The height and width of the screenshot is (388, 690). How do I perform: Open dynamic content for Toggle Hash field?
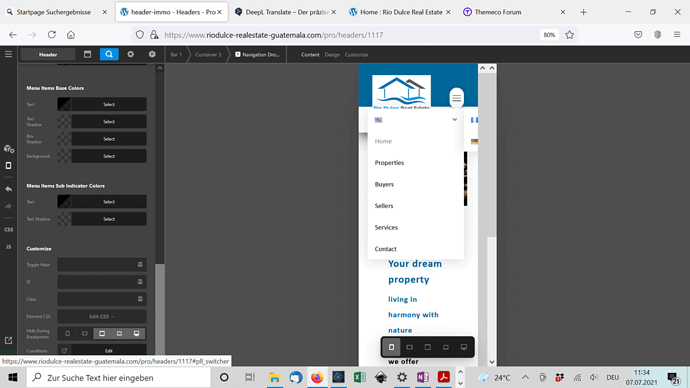pos(140,264)
